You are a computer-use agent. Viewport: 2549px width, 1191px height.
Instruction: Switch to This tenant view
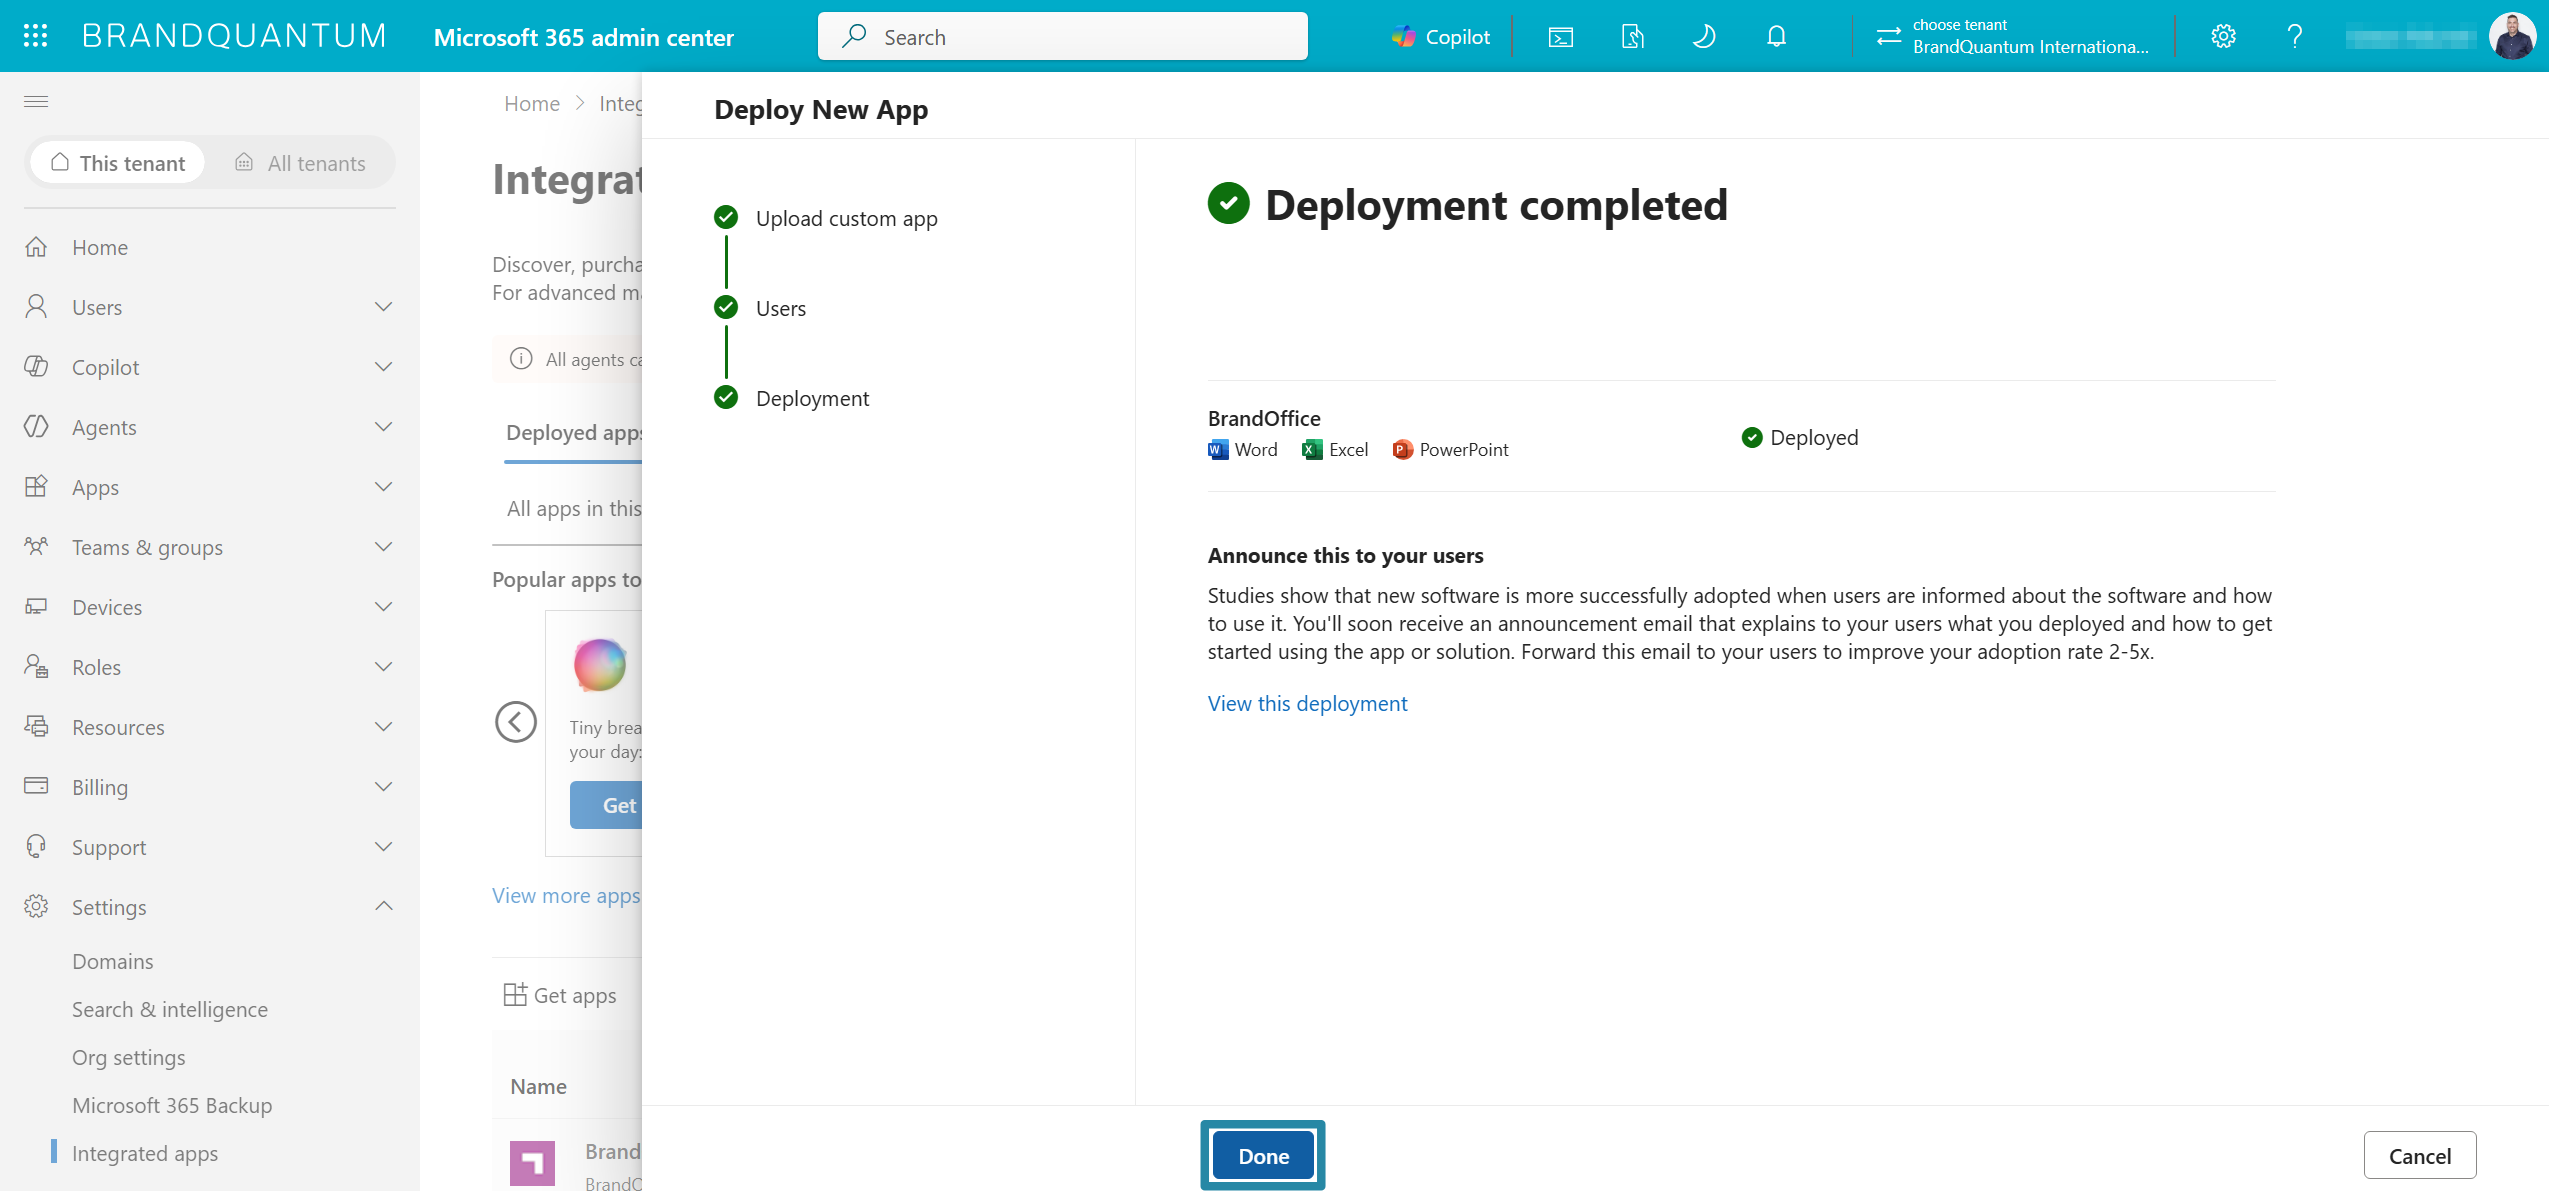[118, 163]
